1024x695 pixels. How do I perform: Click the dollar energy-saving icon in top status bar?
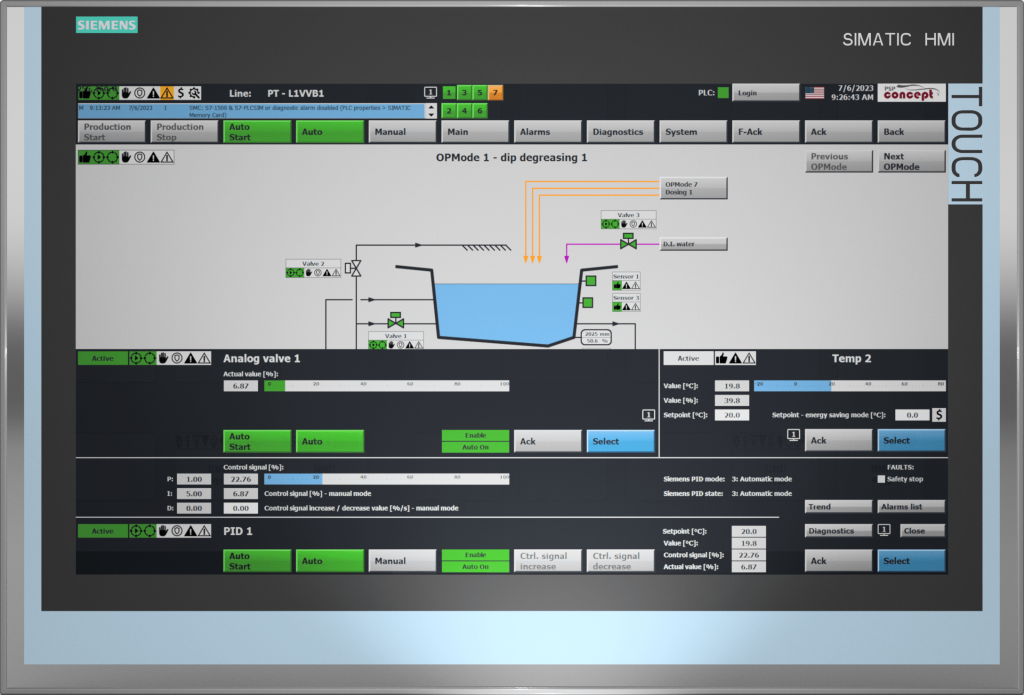(x=181, y=93)
